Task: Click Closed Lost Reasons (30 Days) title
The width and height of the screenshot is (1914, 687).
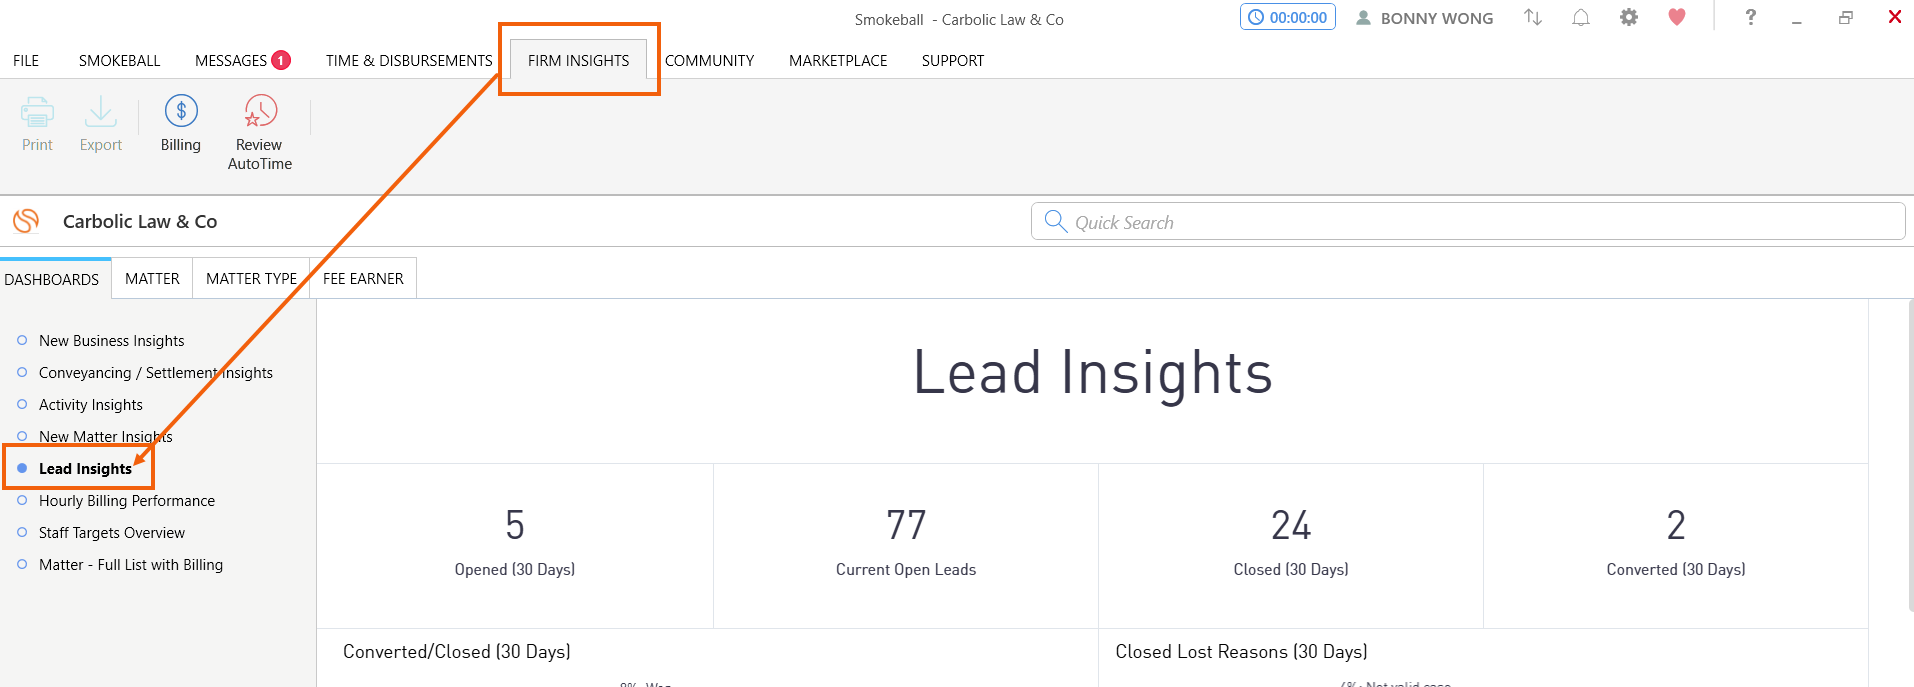Action: (x=1241, y=652)
